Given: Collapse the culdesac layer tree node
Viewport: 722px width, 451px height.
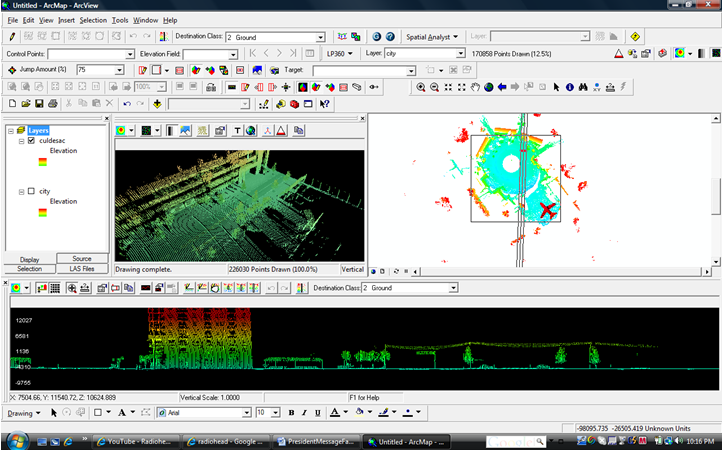Looking at the screenshot, I should 21,141.
